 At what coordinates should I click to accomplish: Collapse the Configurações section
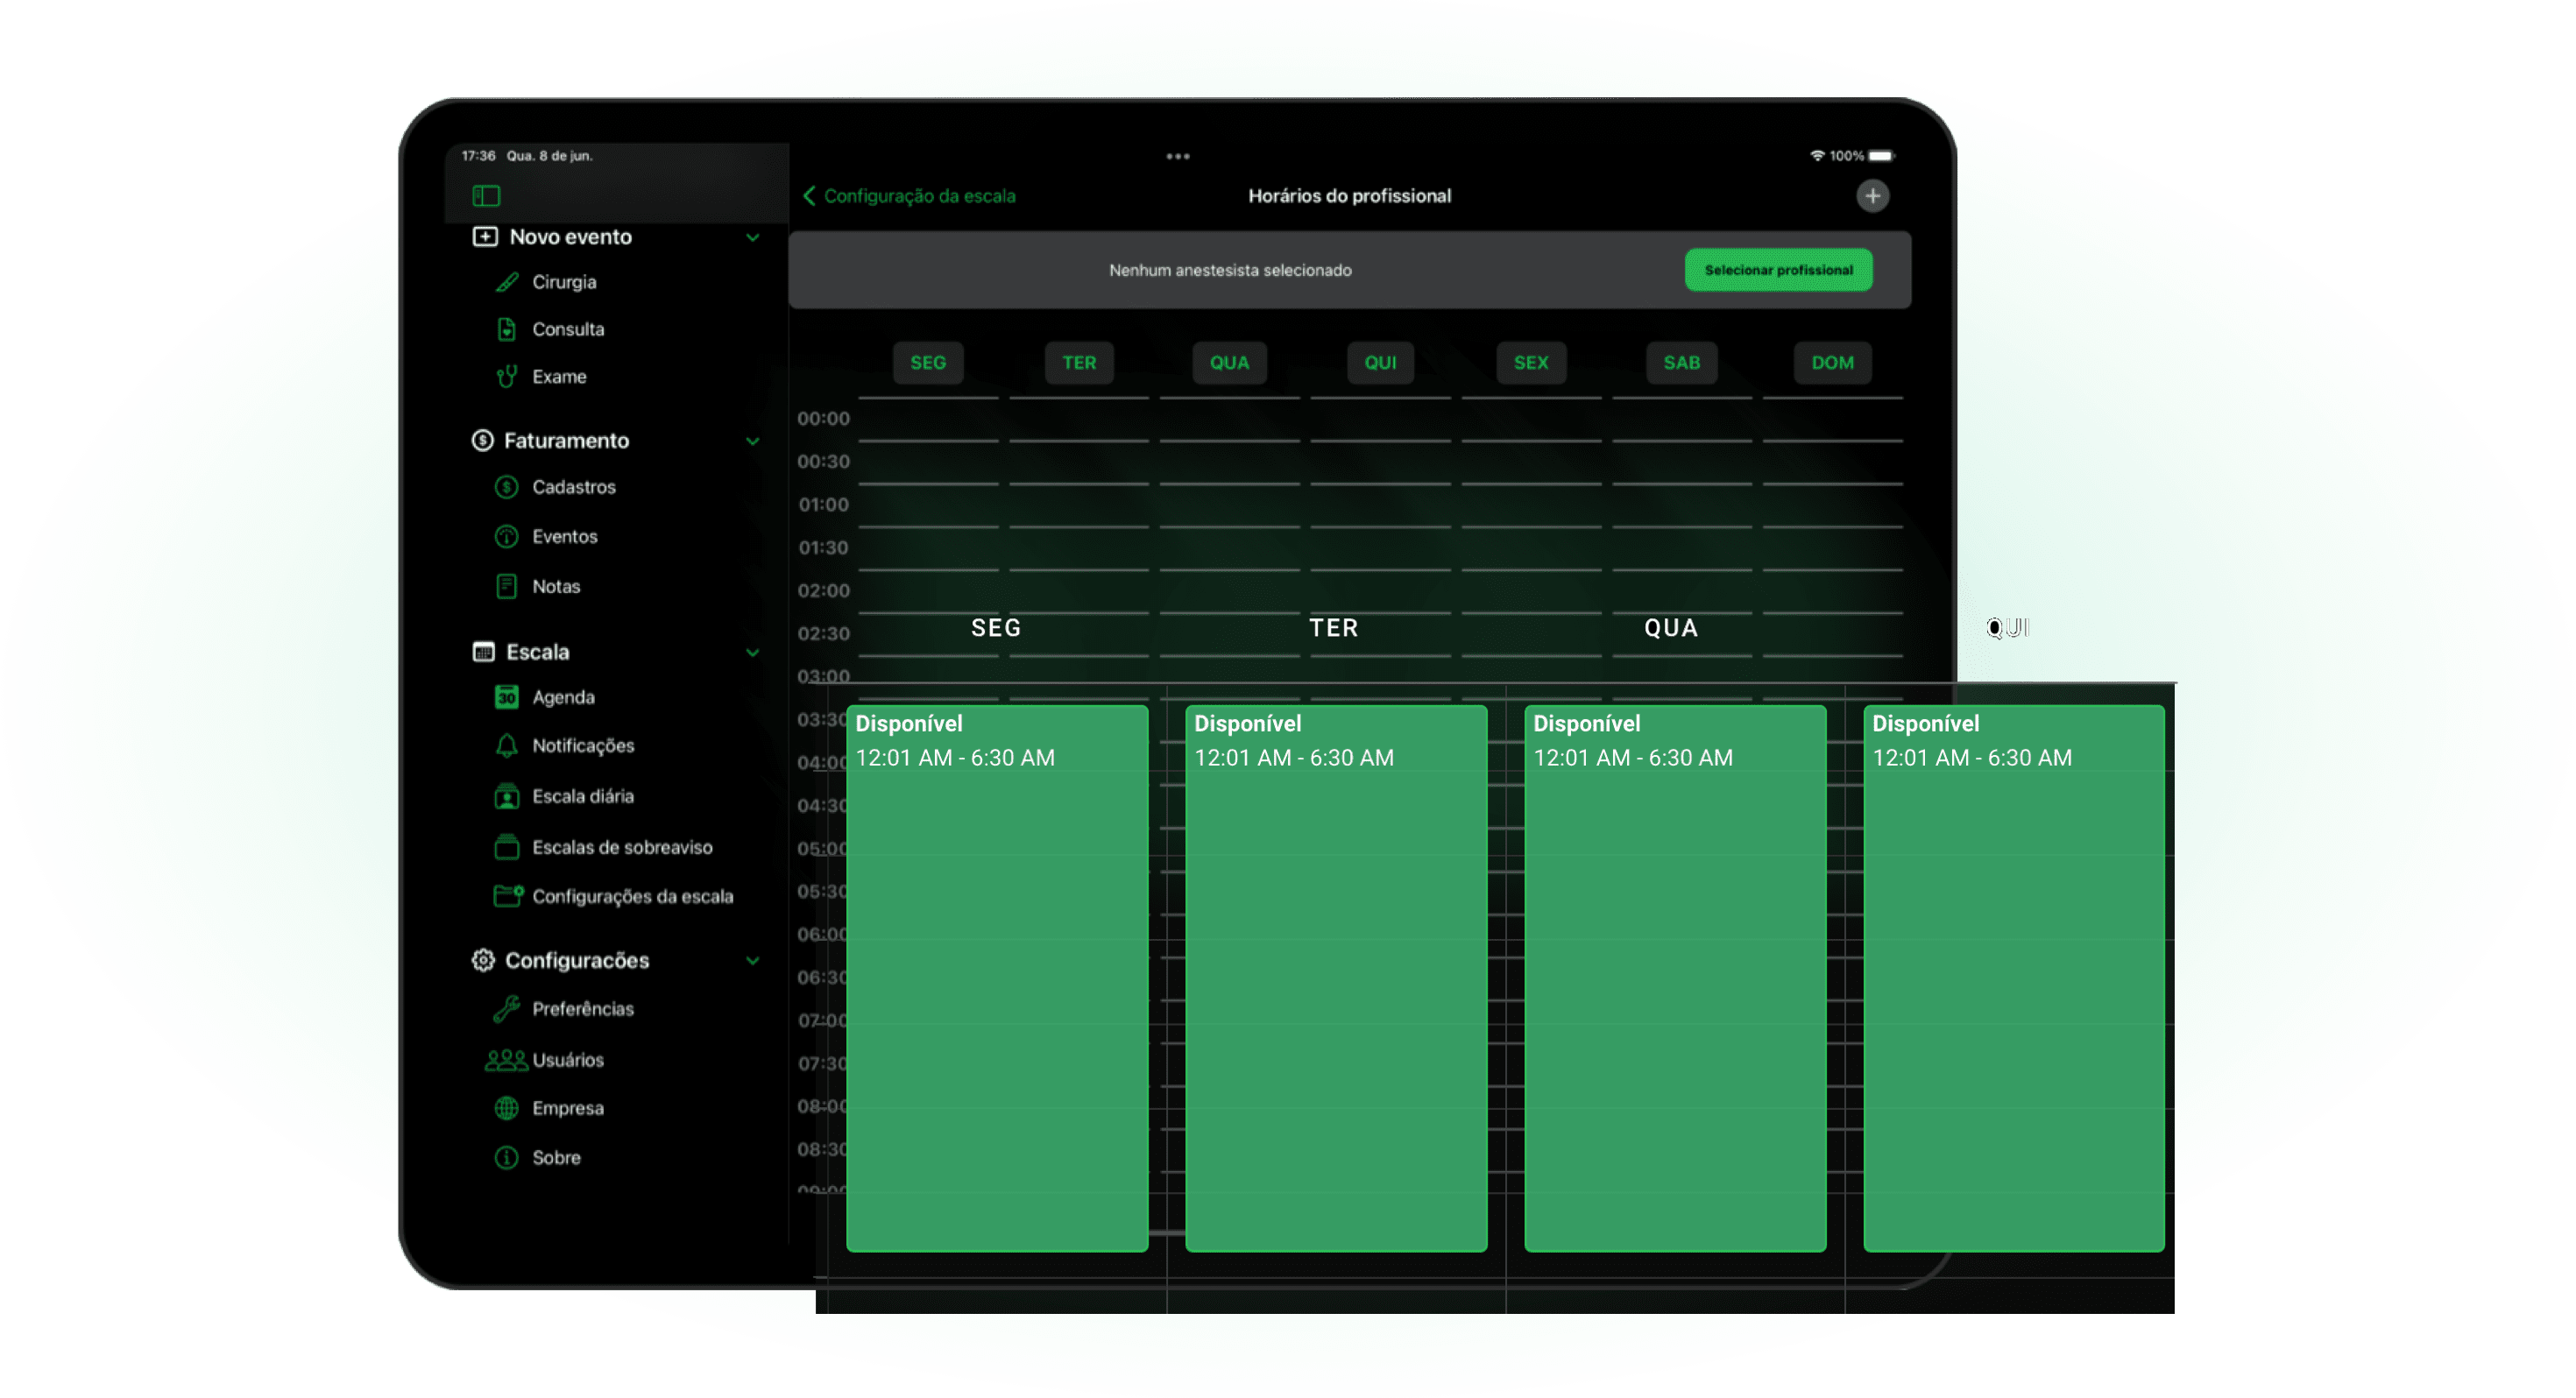(x=753, y=962)
